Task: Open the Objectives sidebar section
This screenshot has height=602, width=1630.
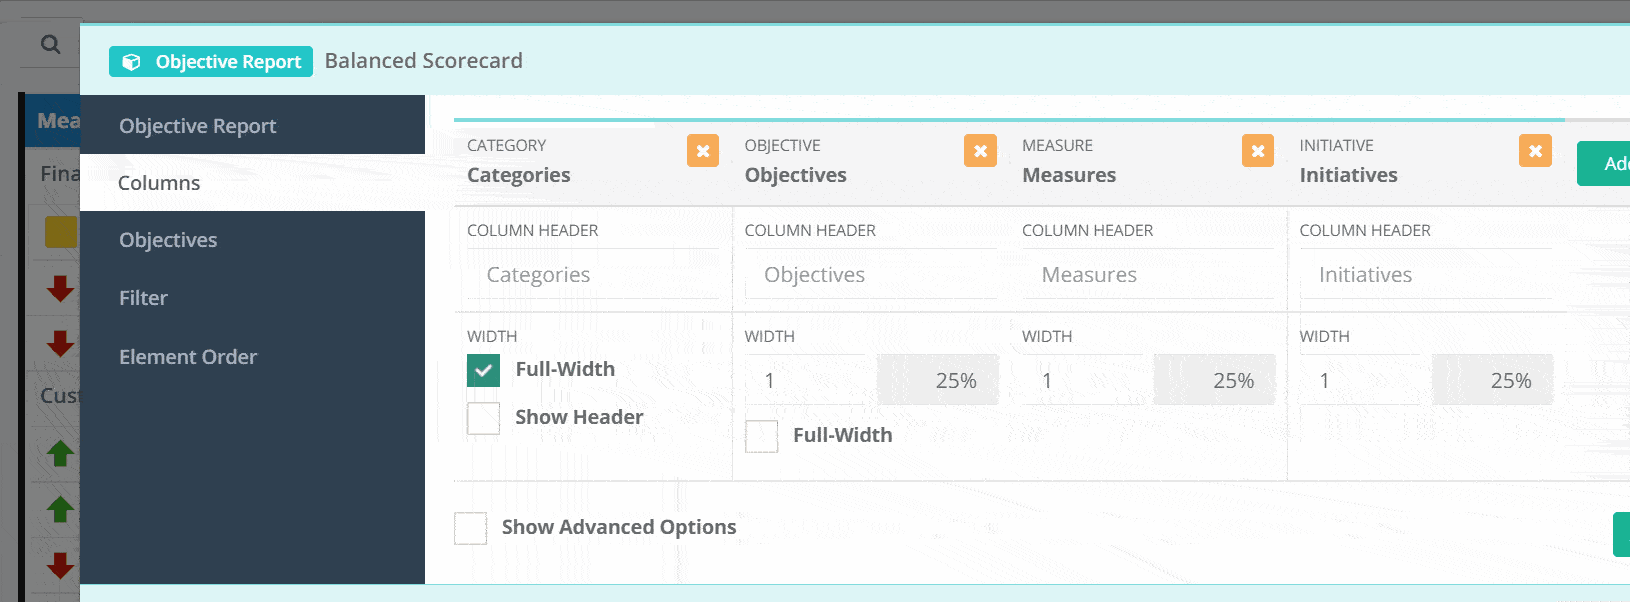Action: tap(168, 239)
